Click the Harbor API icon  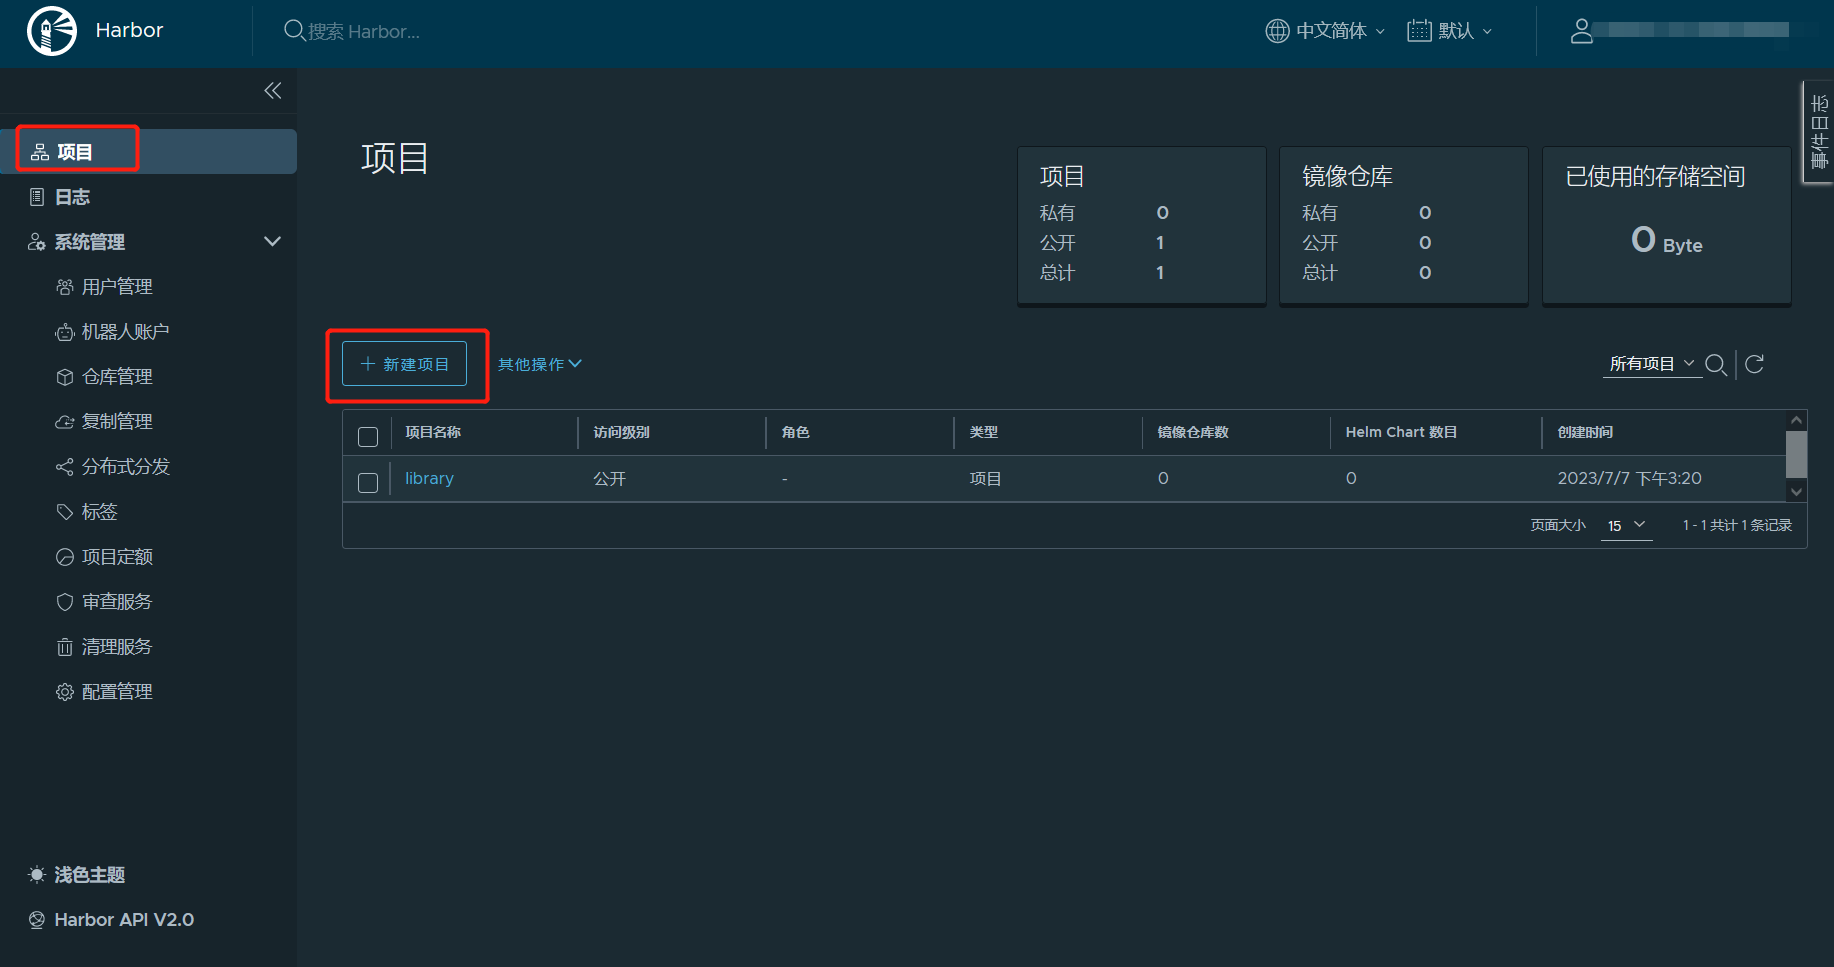tap(37, 920)
